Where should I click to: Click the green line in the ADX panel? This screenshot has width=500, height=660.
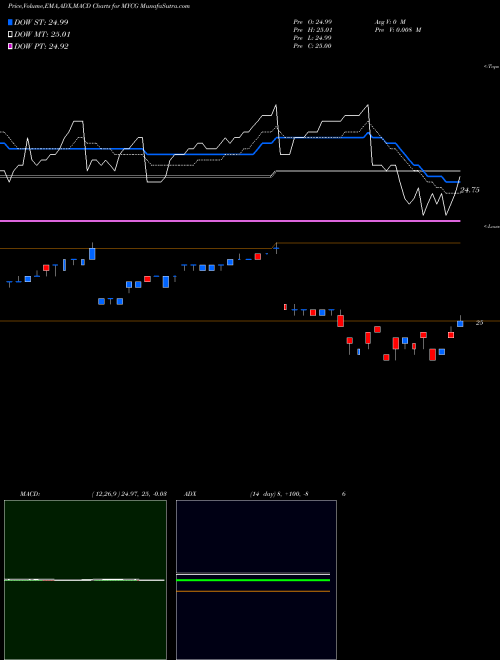click(253, 580)
